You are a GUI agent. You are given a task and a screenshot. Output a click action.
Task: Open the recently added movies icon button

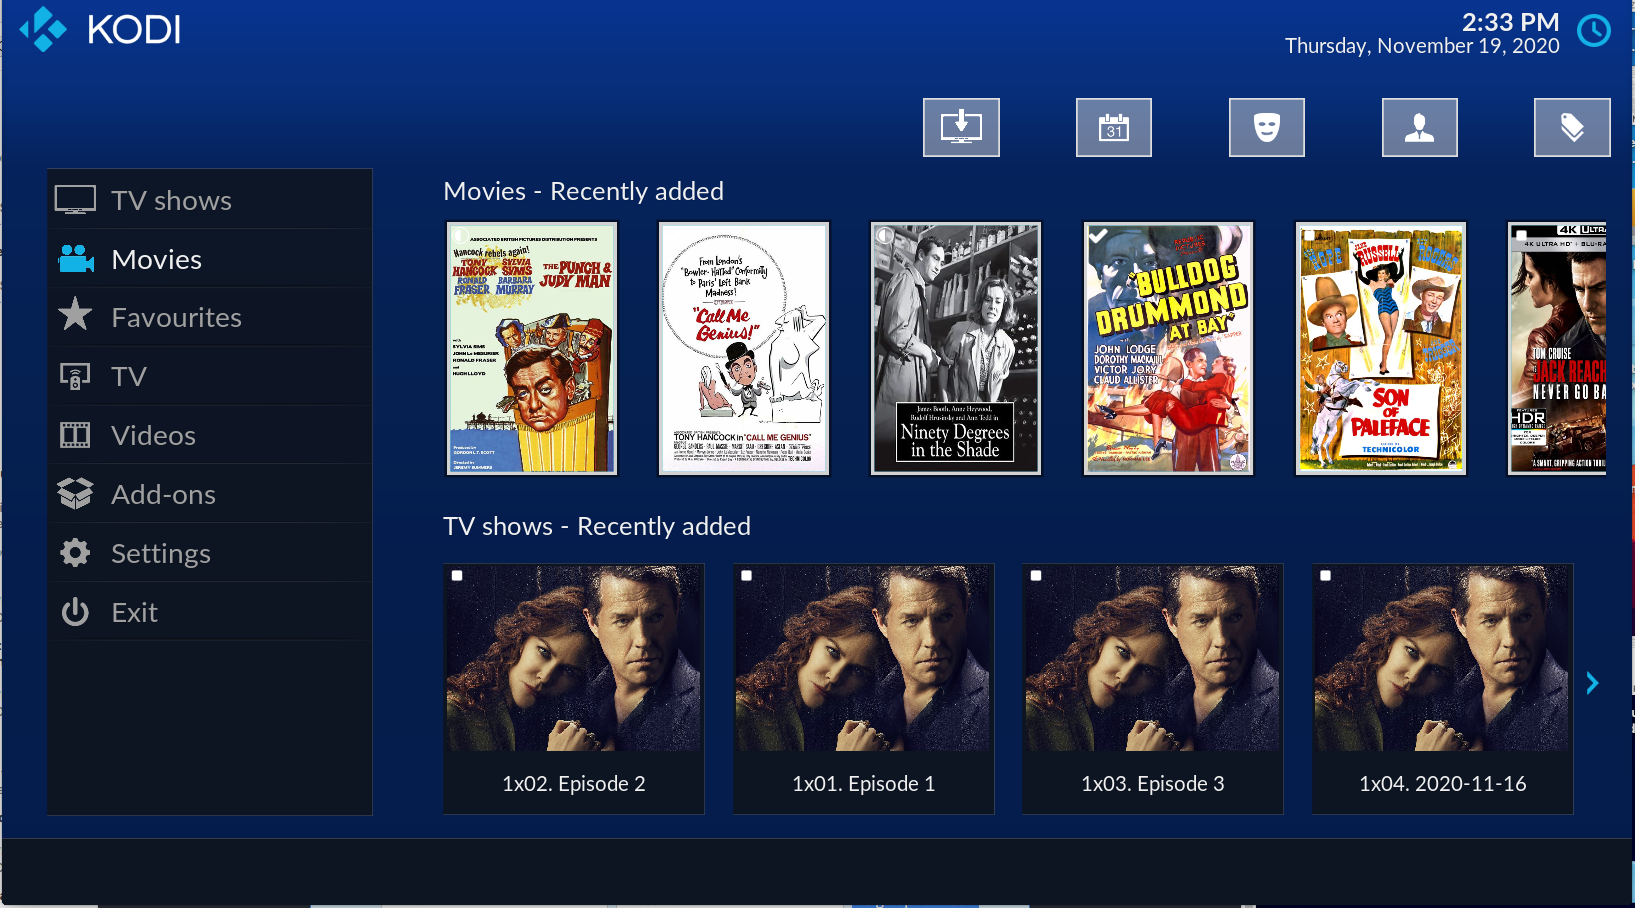961,127
